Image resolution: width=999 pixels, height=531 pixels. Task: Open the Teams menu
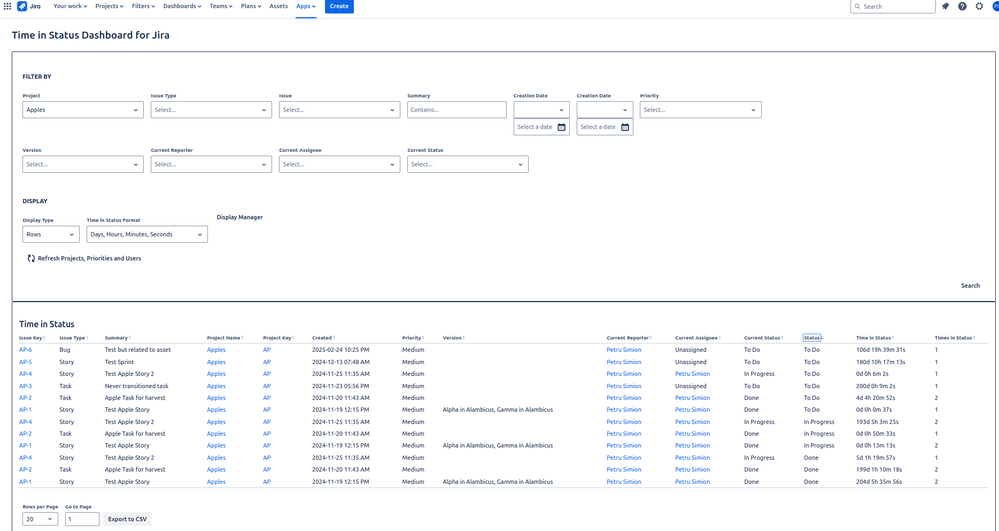220,6
